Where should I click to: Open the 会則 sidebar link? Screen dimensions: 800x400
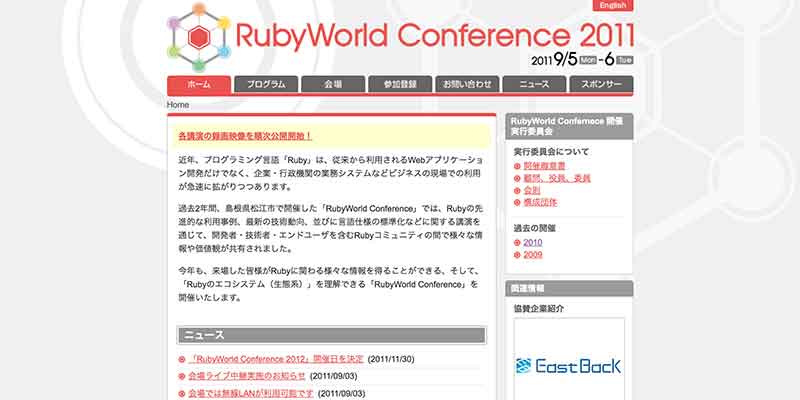point(532,190)
